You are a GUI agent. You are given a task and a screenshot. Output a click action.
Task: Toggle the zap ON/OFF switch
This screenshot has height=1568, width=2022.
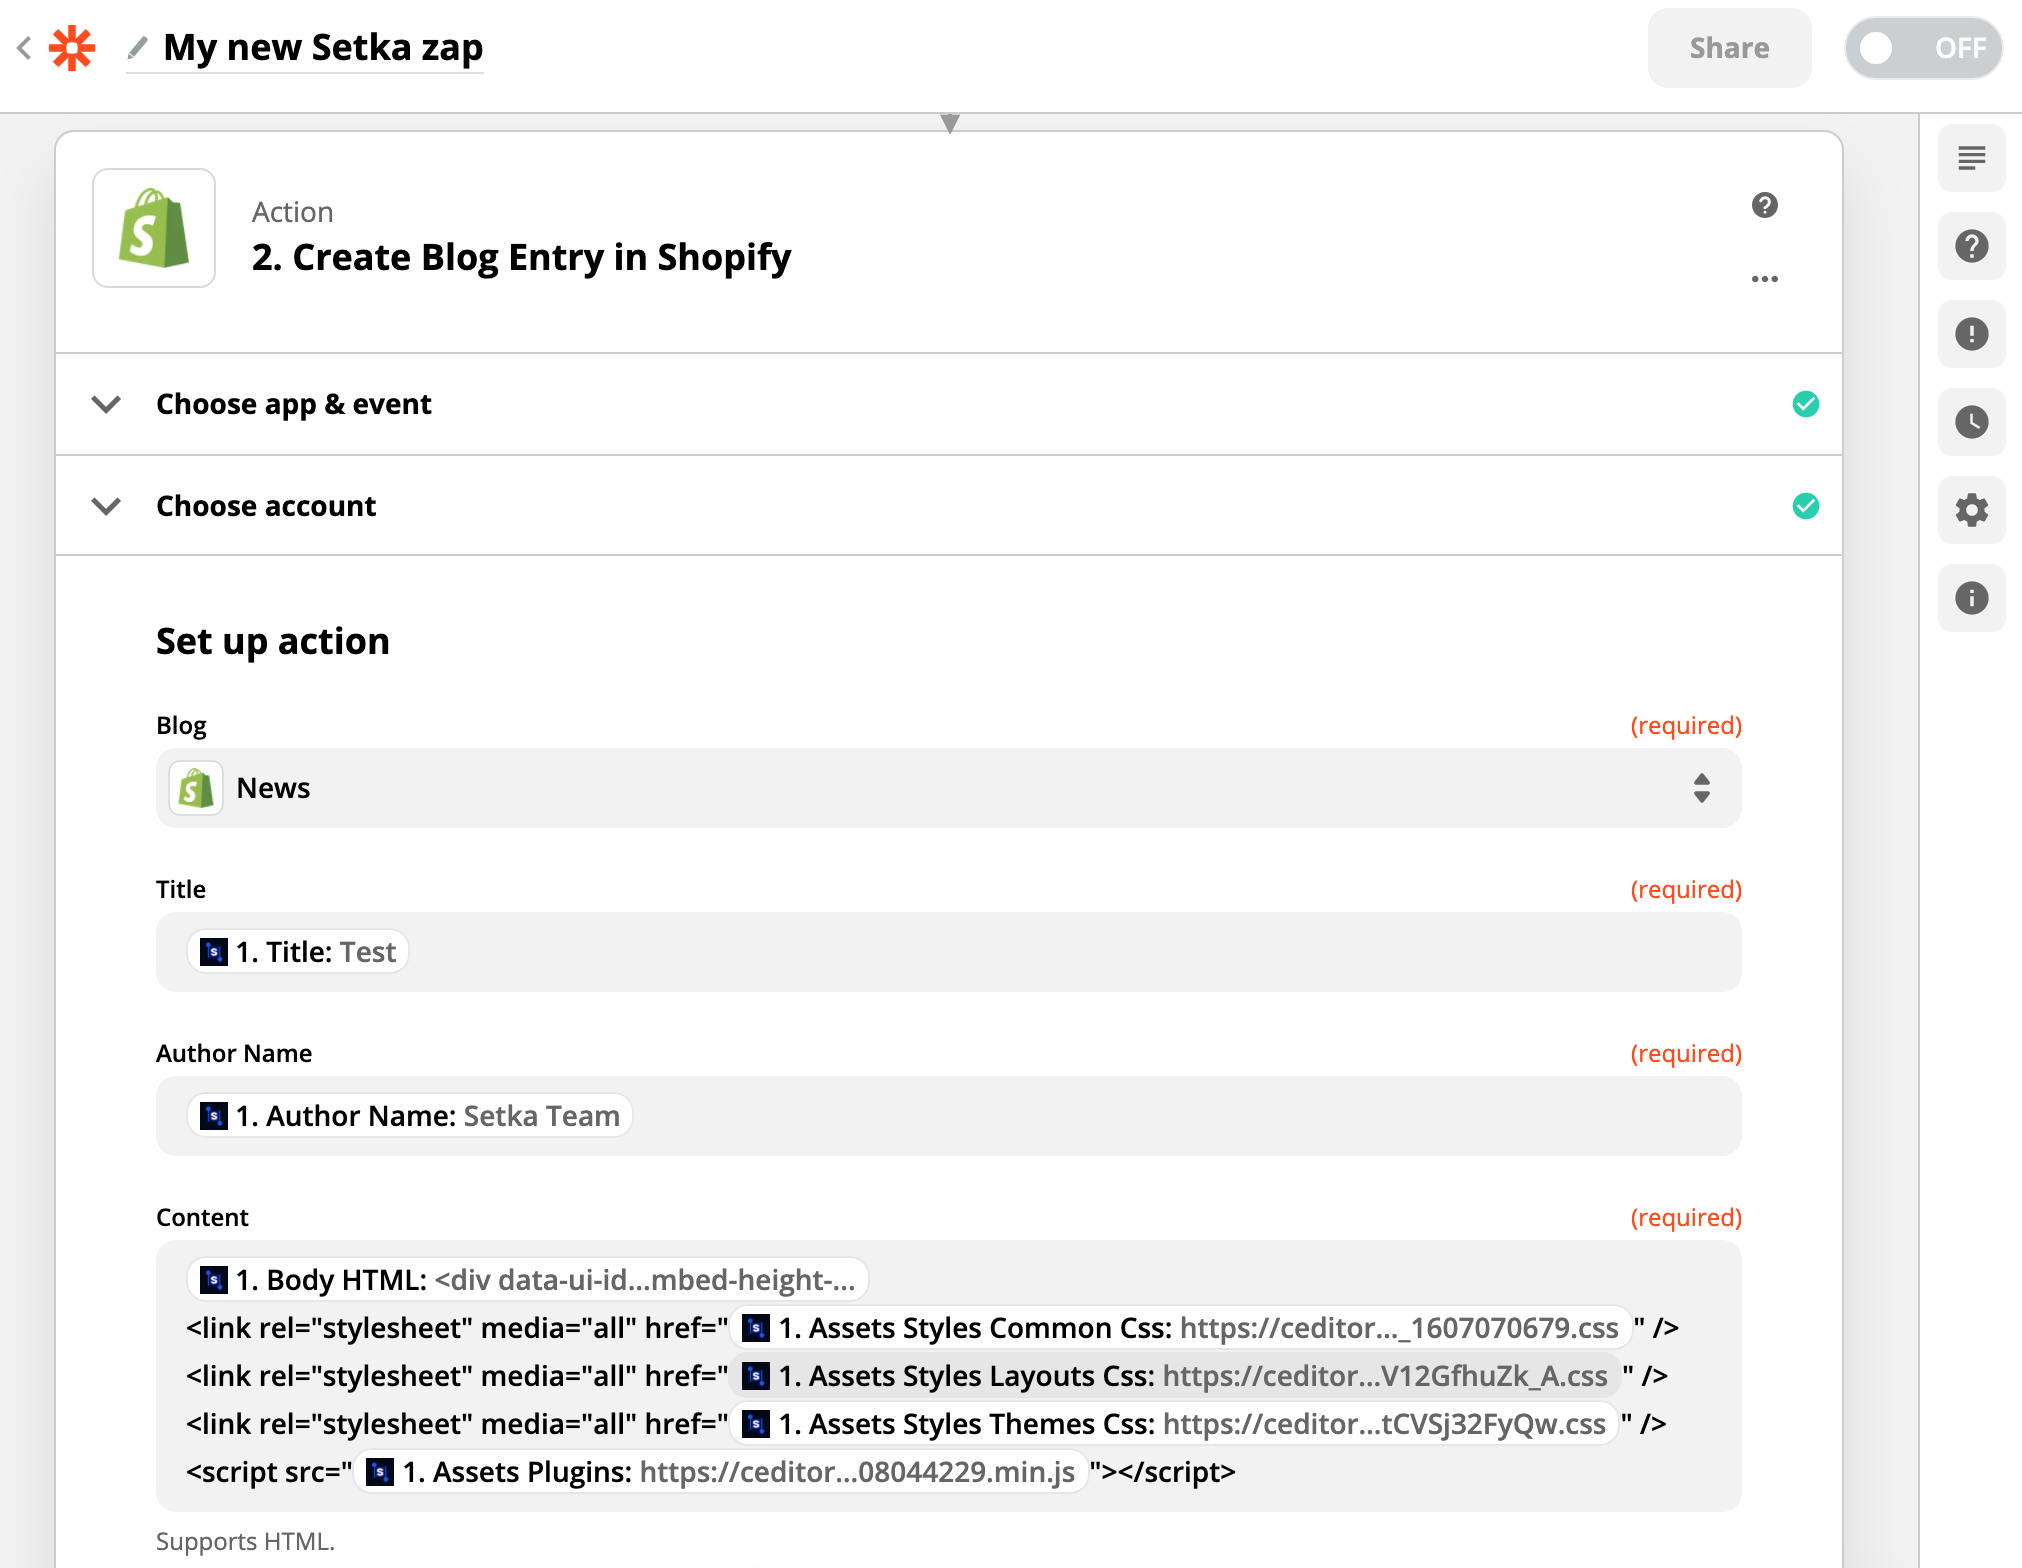click(x=1922, y=48)
